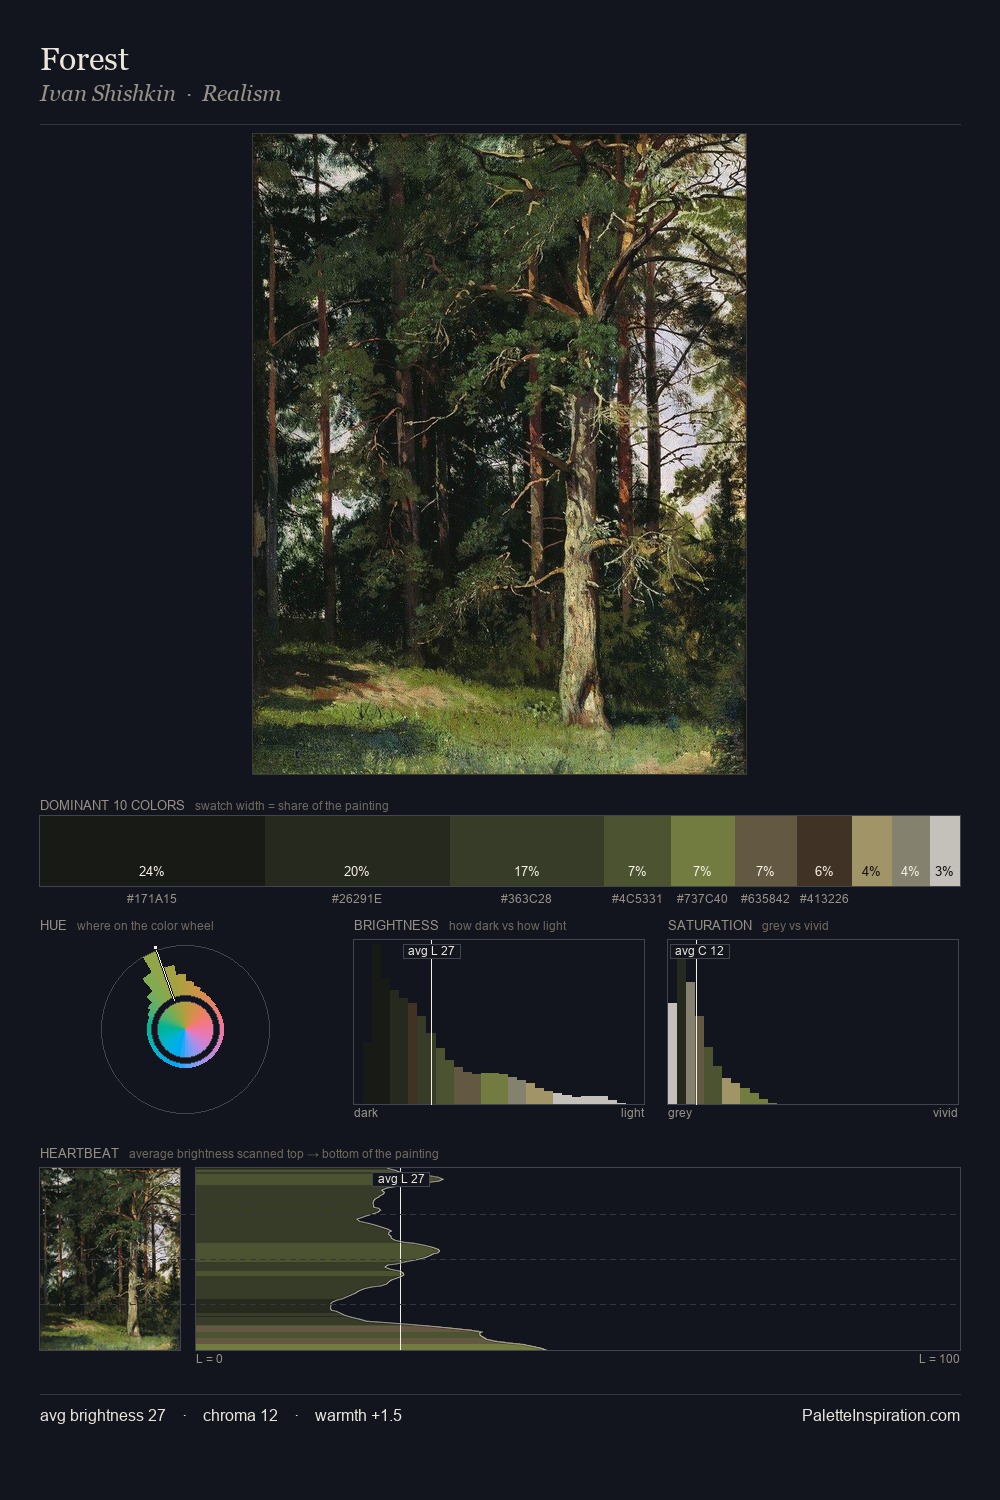Click footer stat 'chroma 12'
1000x1500 pixels.
(x=240, y=1415)
